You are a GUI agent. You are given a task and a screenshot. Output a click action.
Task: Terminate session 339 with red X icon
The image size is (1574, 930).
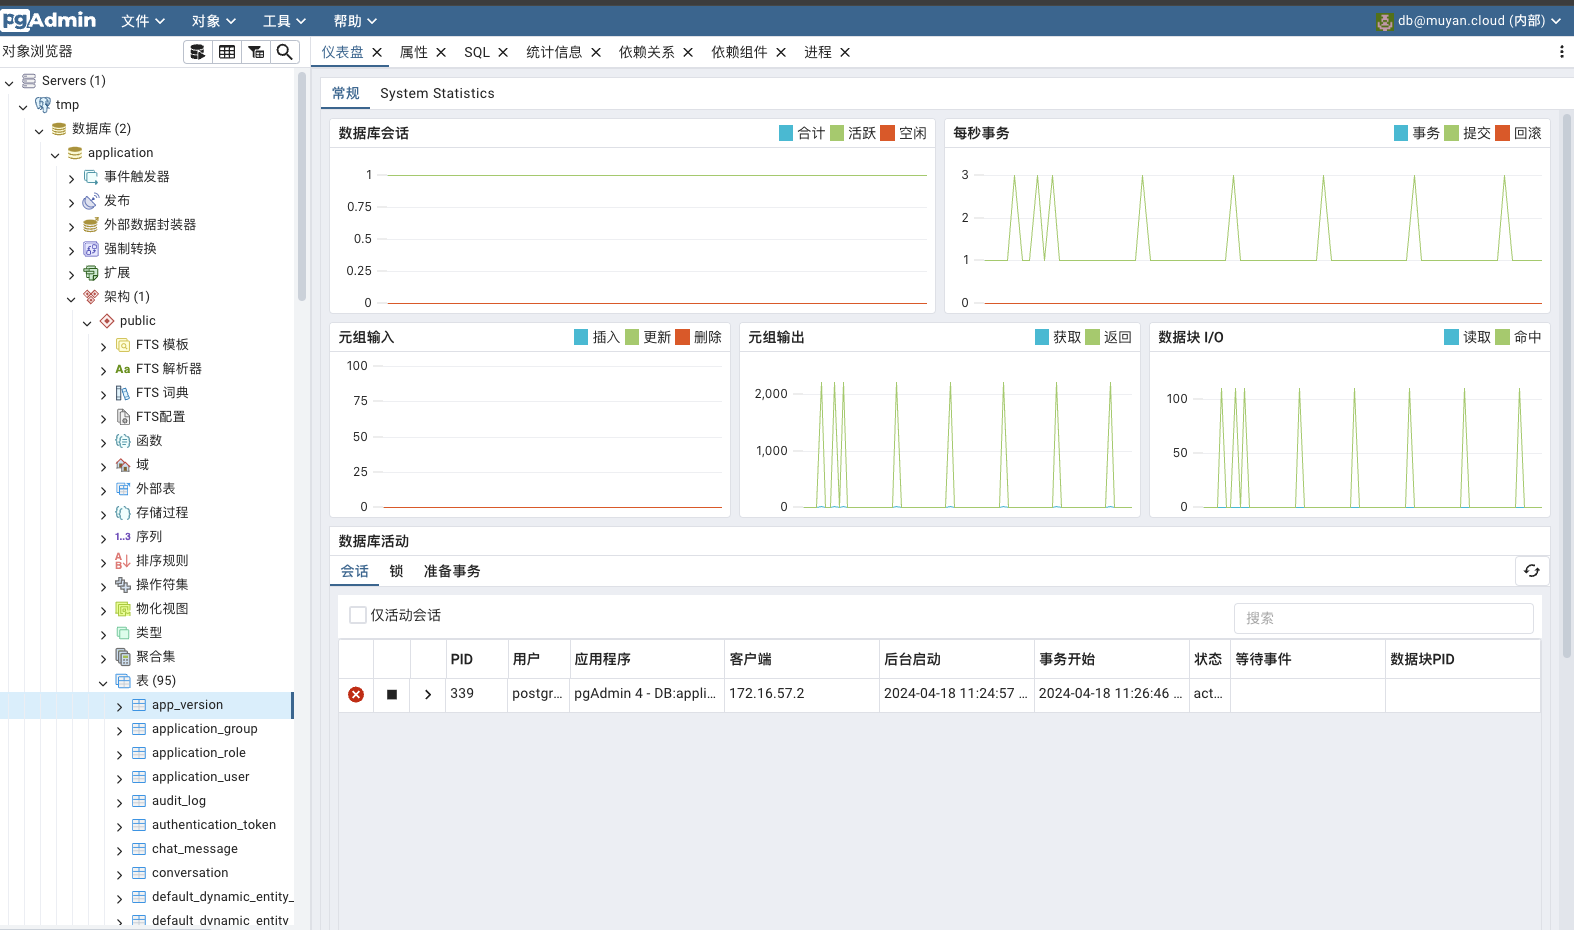(356, 694)
